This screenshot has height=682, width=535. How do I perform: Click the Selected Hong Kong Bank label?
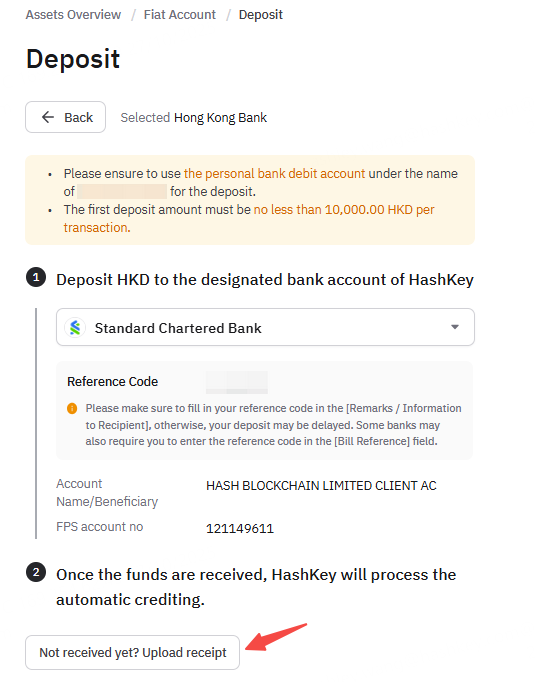point(194,117)
